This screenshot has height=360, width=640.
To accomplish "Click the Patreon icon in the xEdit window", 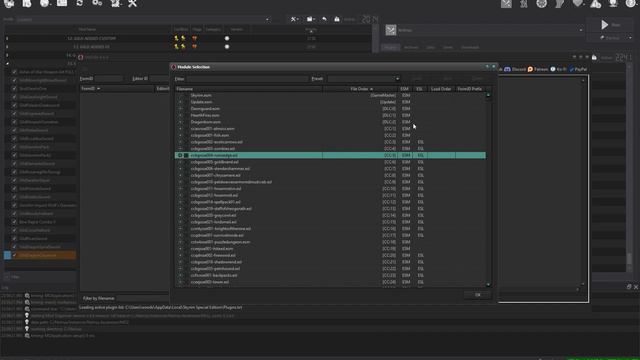I will pyautogui.click(x=530, y=69).
